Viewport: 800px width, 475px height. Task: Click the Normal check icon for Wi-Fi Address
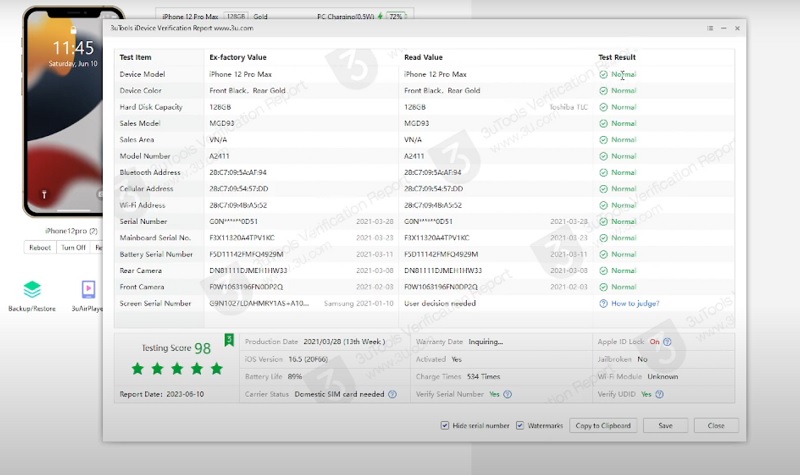[x=604, y=205]
